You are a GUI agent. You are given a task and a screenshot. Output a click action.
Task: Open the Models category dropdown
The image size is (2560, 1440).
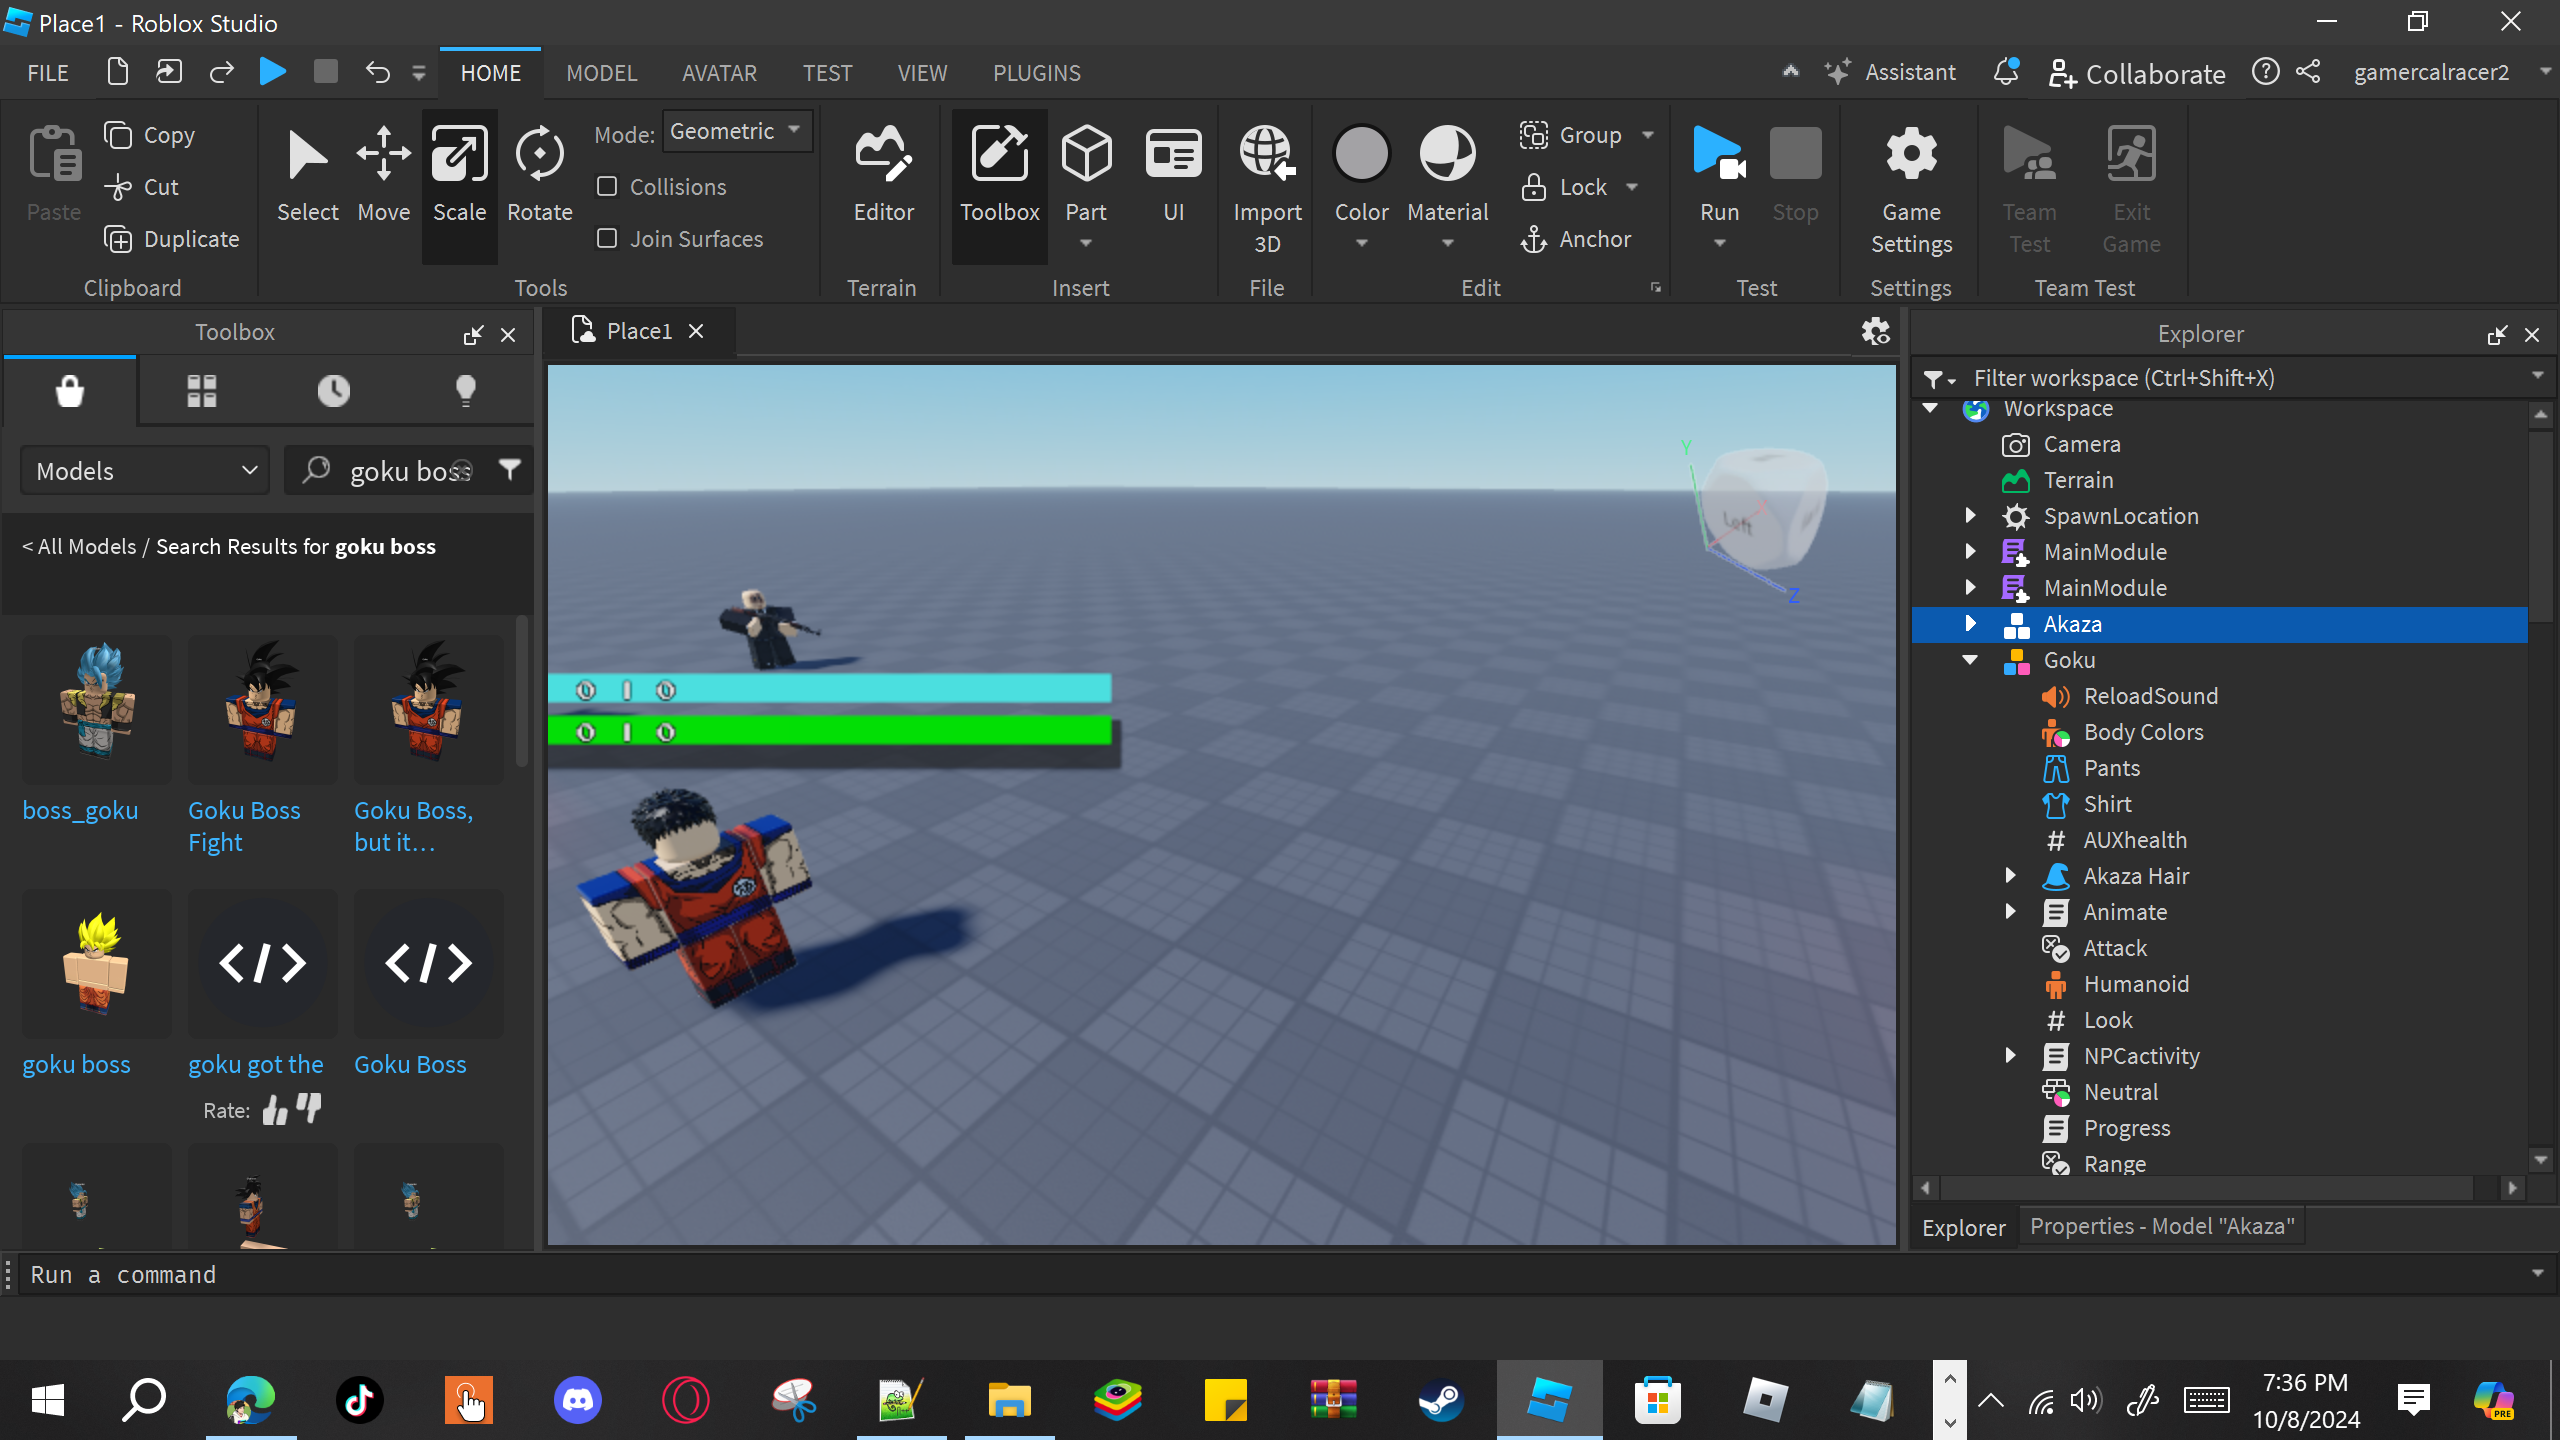(x=146, y=471)
